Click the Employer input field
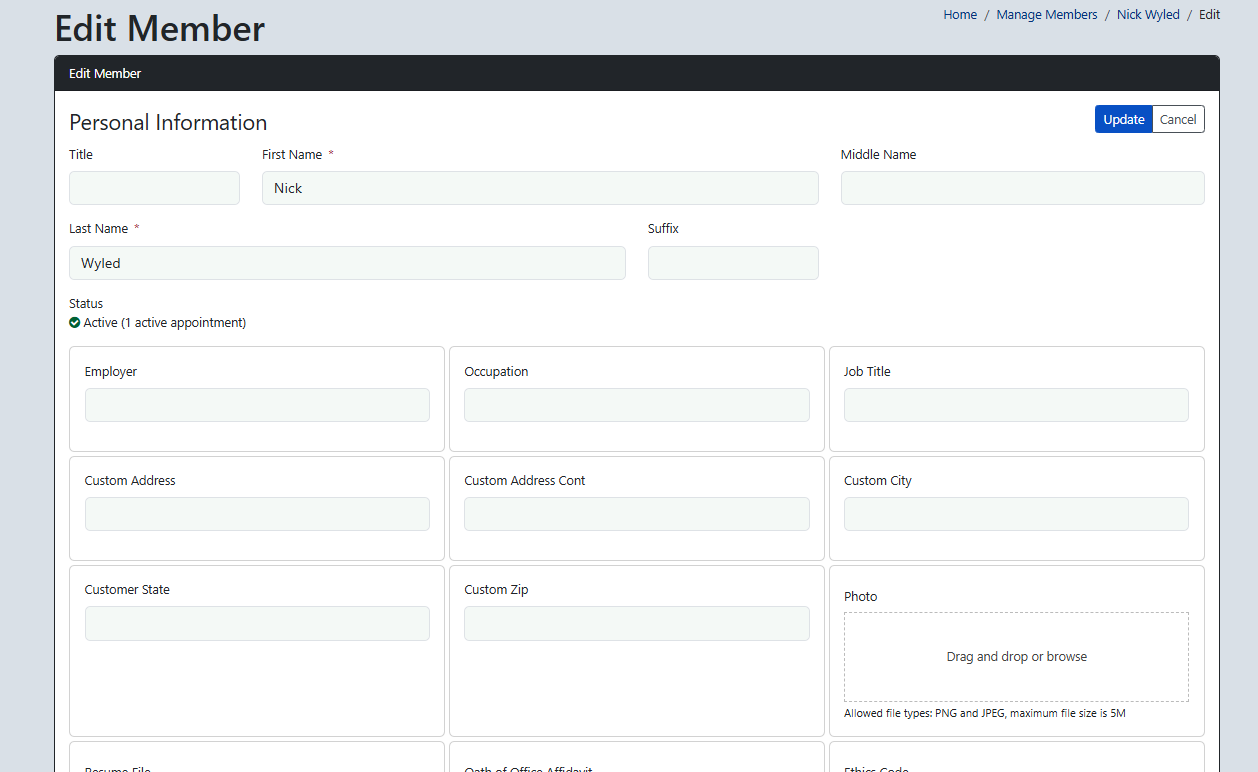The height and width of the screenshot is (772, 1258). coord(257,405)
